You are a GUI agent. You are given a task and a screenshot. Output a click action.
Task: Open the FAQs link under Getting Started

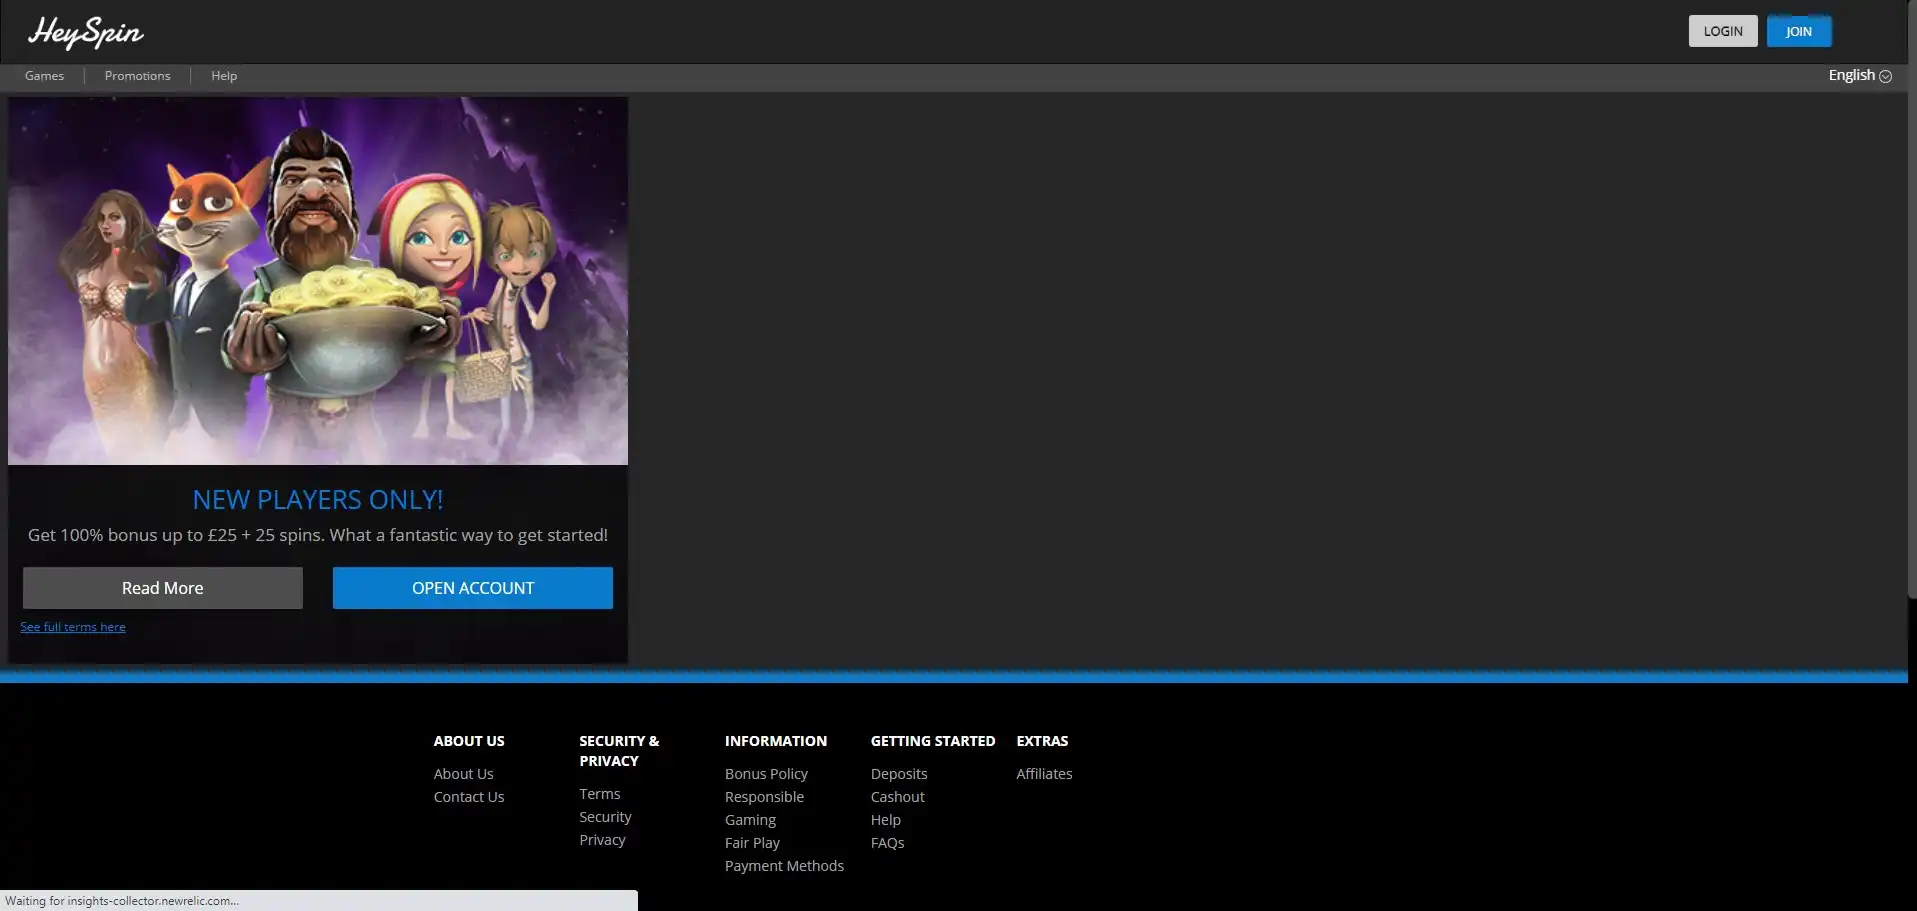(x=887, y=843)
